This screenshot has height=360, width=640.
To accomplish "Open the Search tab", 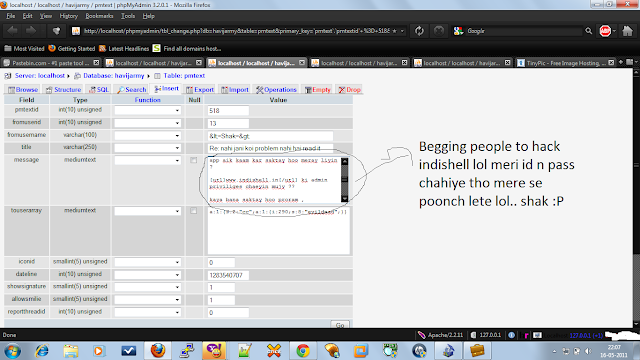I will 131,89.
